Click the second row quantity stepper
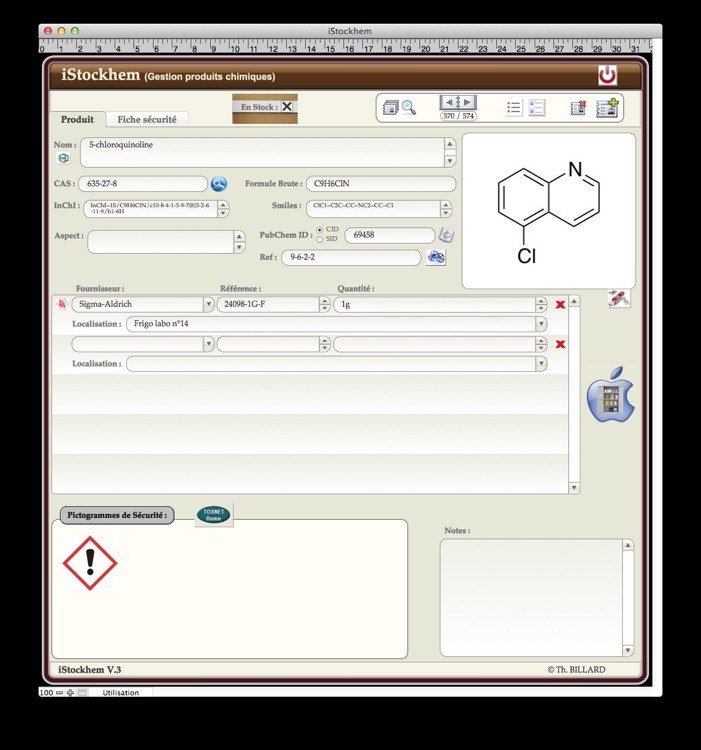The width and height of the screenshot is (701, 750). pyautogui.click(x=541, y=344)
